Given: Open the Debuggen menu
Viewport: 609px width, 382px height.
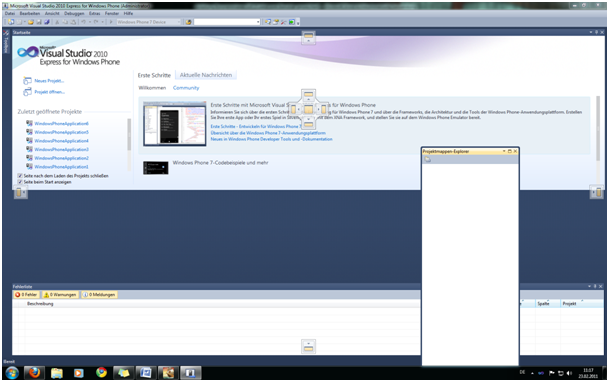Looking at the screenshot, I should (74, 13).
